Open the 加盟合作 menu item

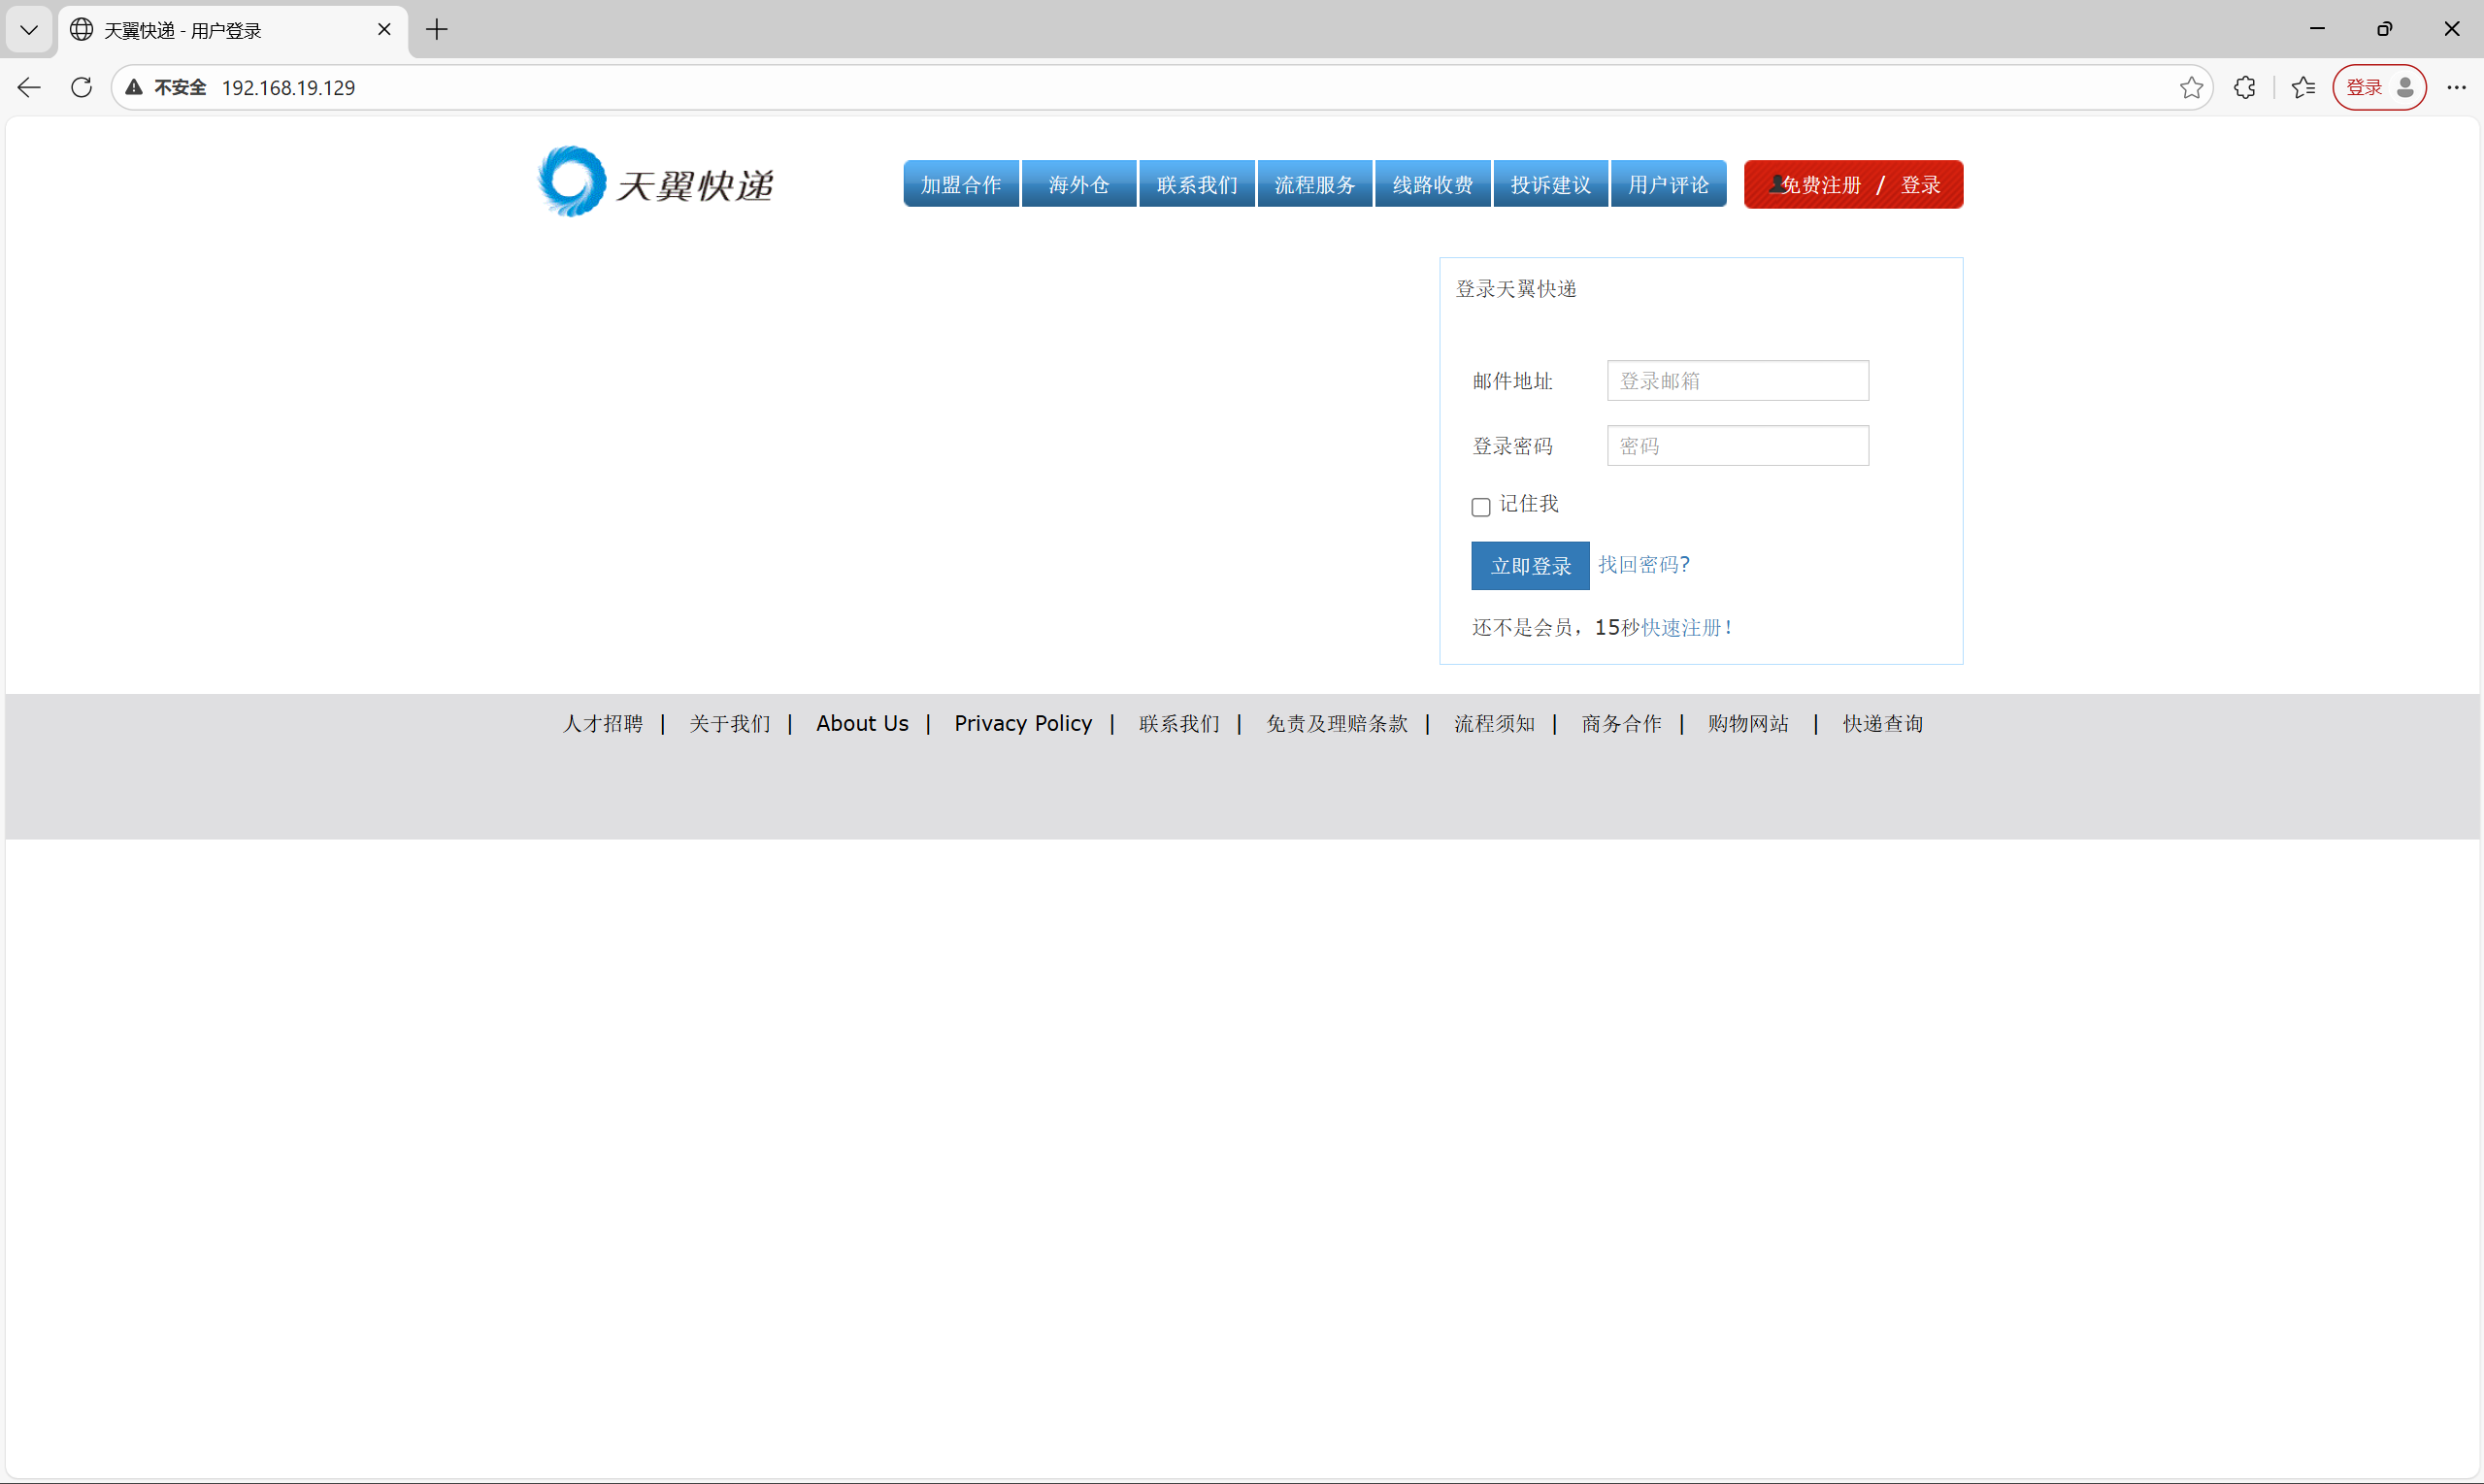[960, 185]
